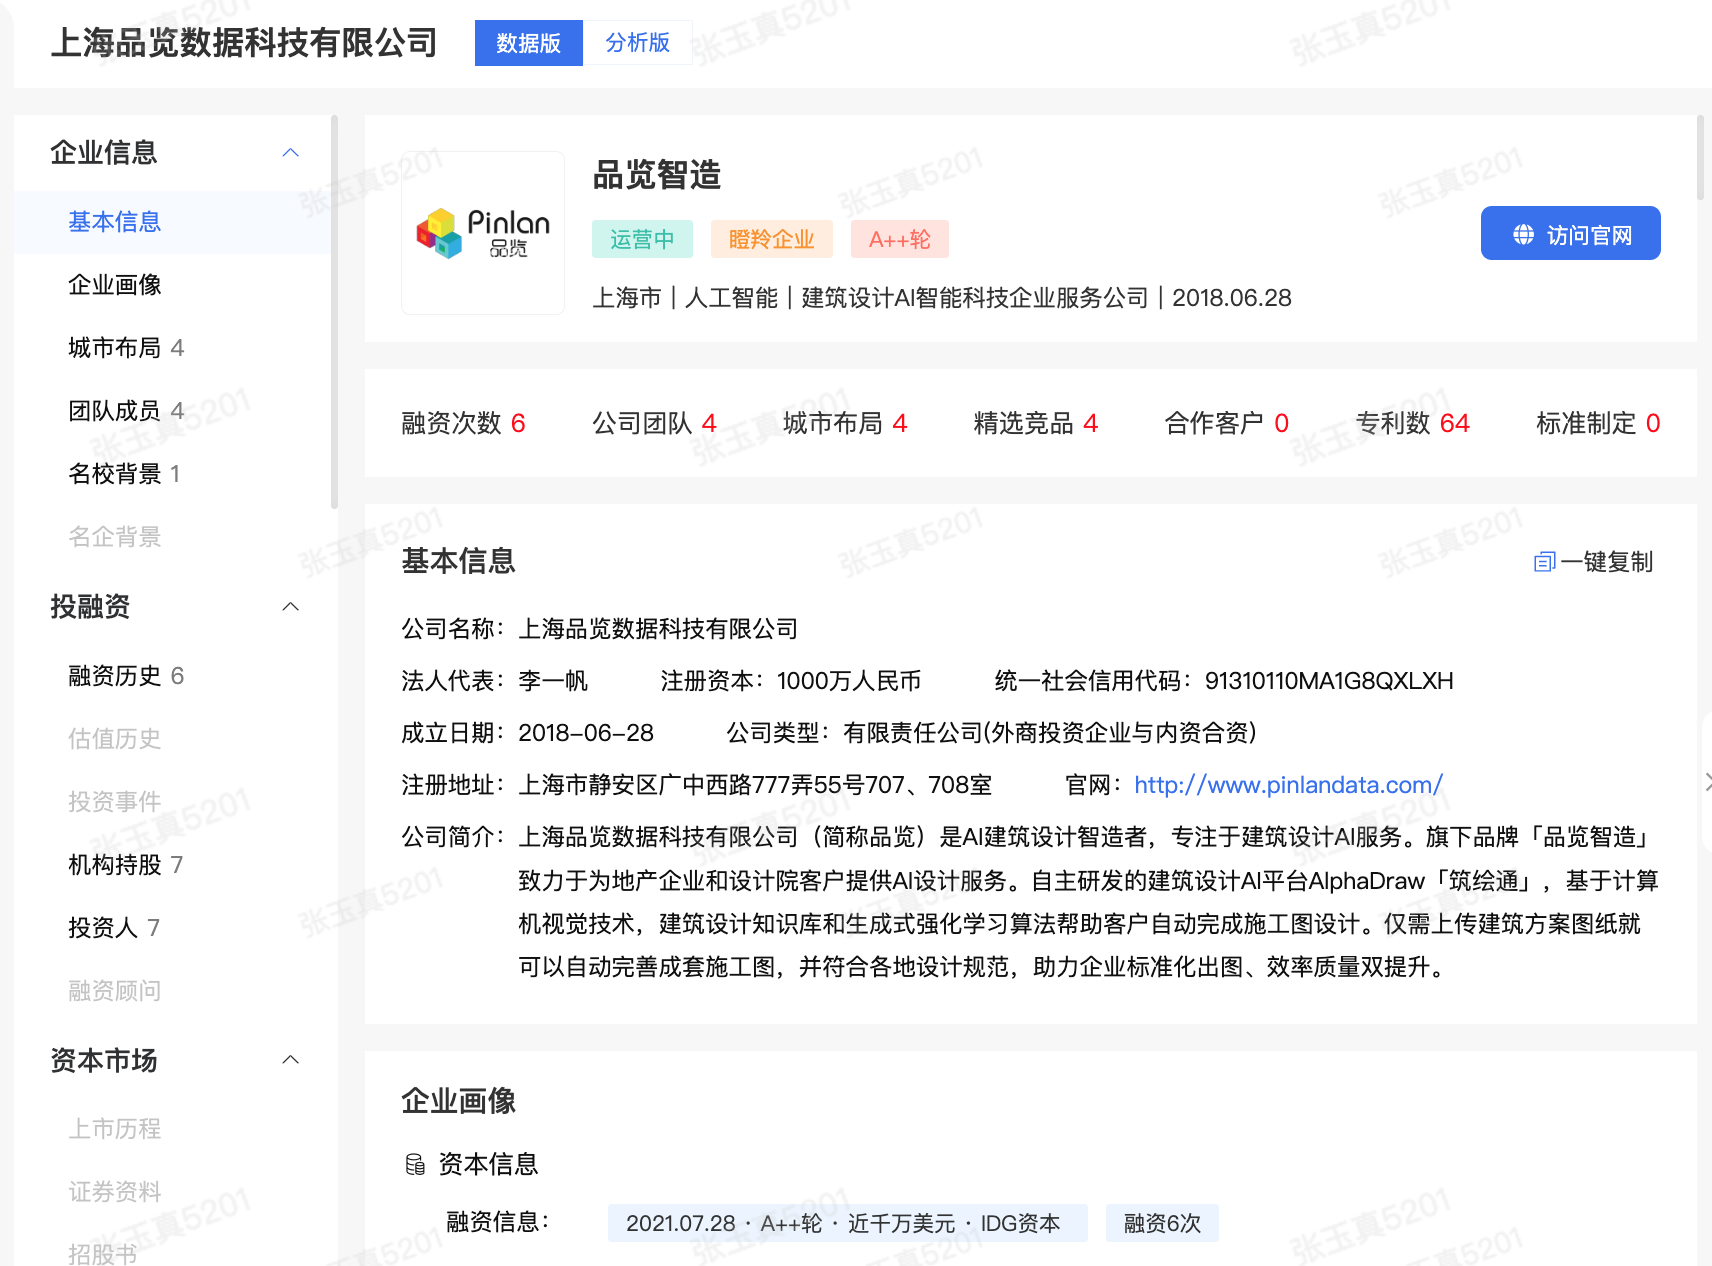This screenshot has width=1712, height=1266.
Task: Click founding date 2018-06-28 value
Action: tap(586, 733)
